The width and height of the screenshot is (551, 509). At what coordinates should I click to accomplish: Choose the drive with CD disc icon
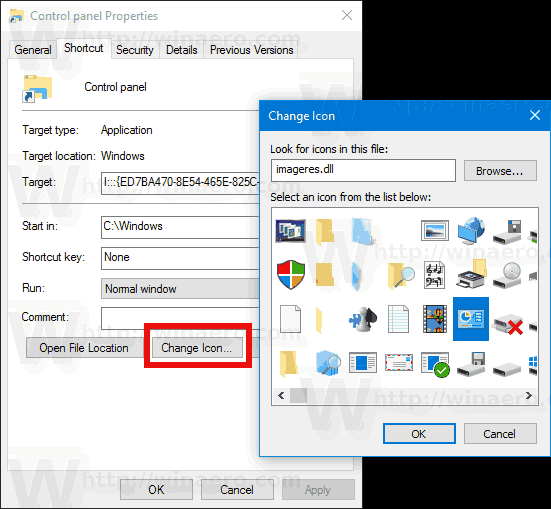[x=507, y=276]
